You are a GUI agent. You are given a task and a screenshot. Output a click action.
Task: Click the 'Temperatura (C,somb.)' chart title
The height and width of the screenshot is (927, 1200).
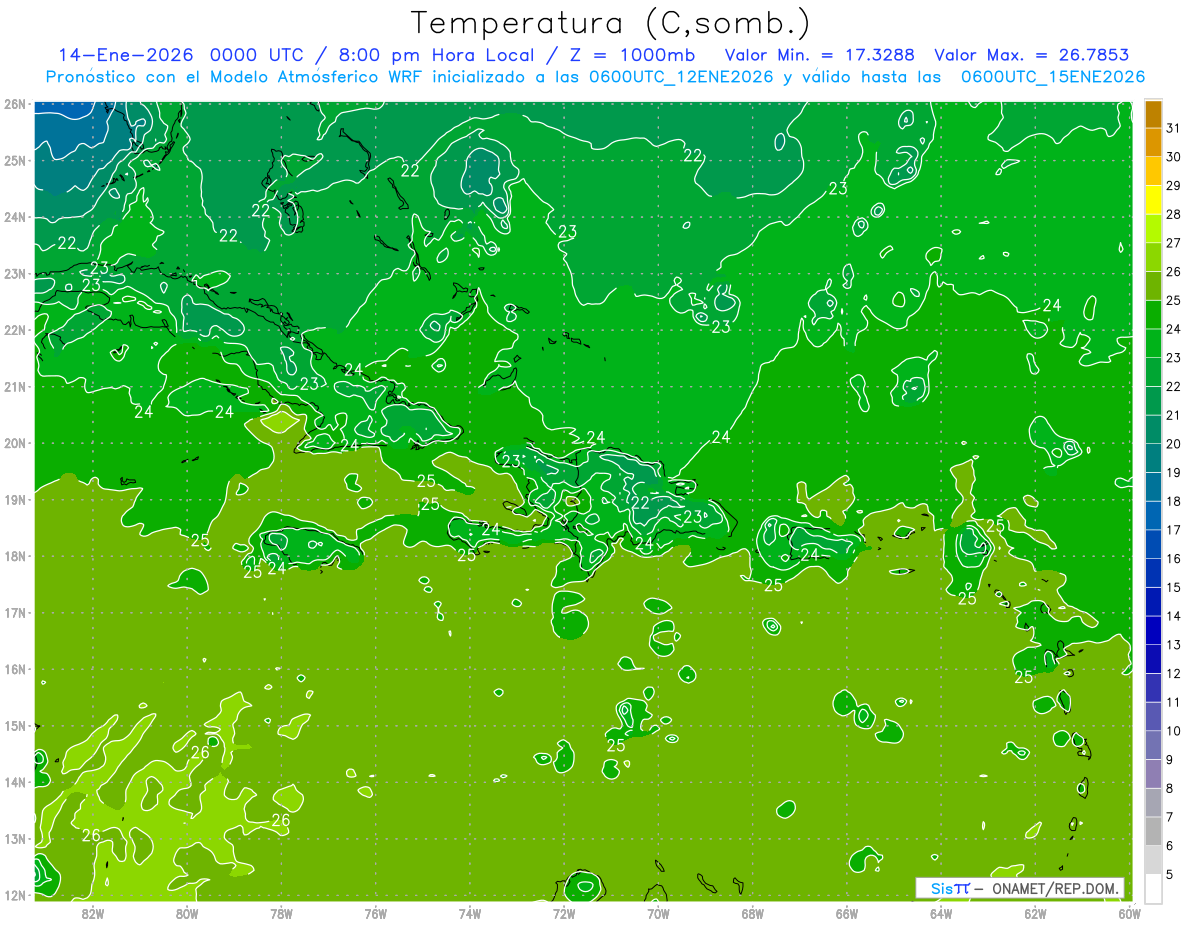pos(611,23)
